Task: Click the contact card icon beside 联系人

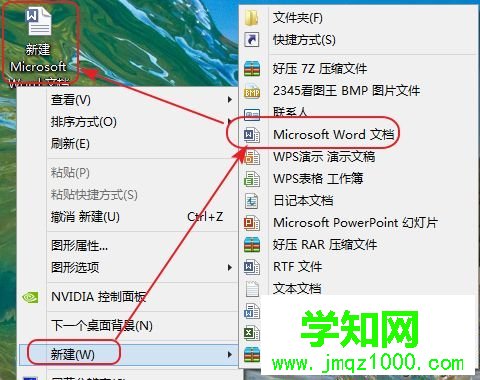Action: [252, 114]
